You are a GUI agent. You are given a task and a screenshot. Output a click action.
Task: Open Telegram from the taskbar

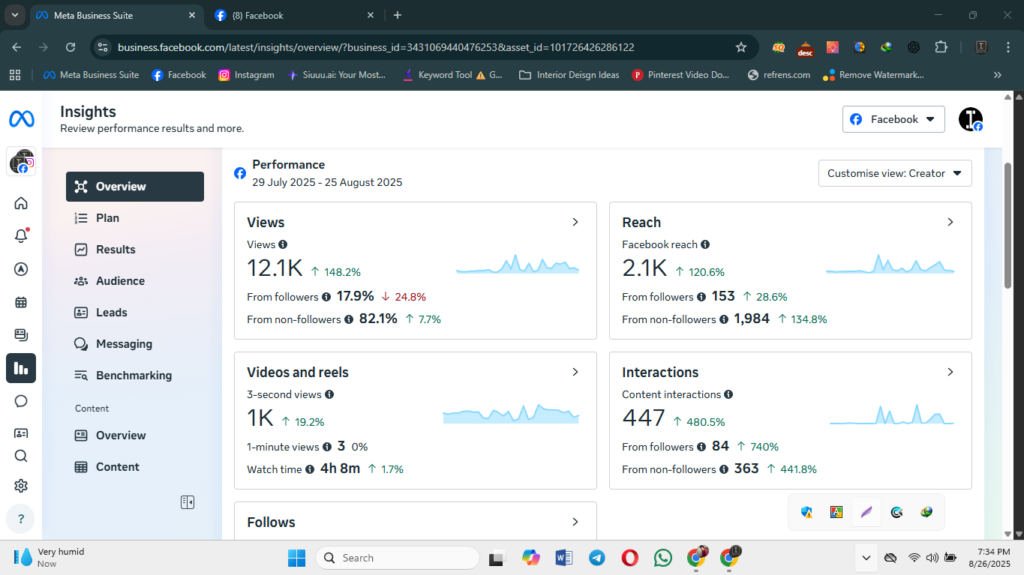pos(597,558)
